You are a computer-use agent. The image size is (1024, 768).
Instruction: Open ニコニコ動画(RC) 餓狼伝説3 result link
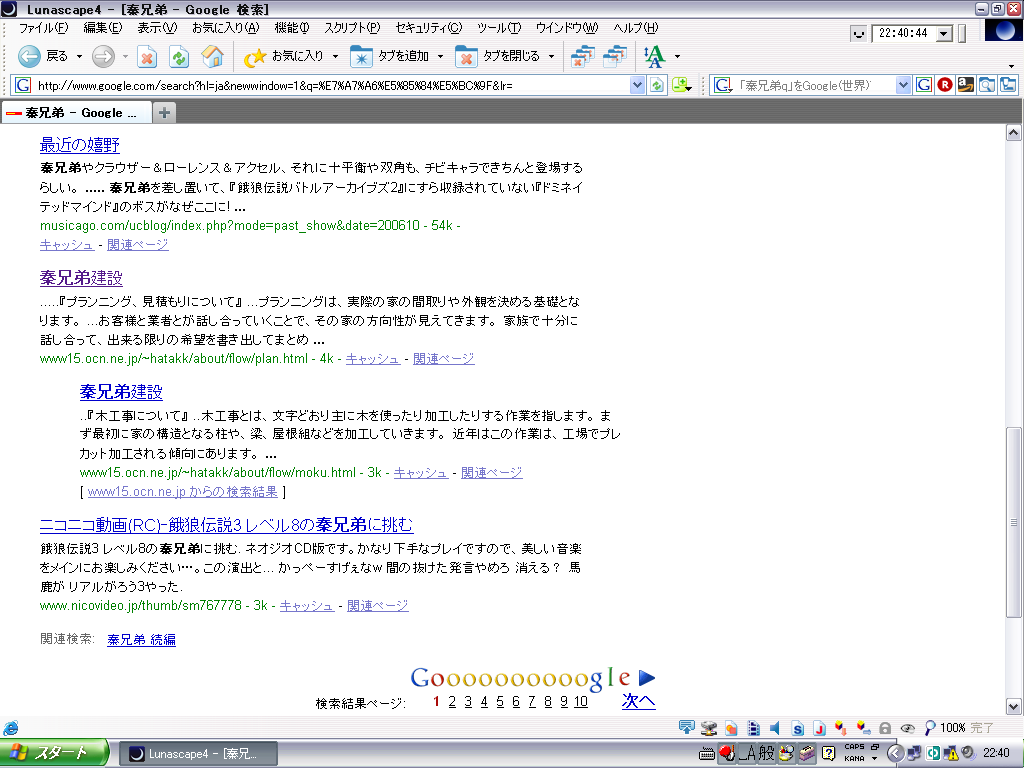227,525
